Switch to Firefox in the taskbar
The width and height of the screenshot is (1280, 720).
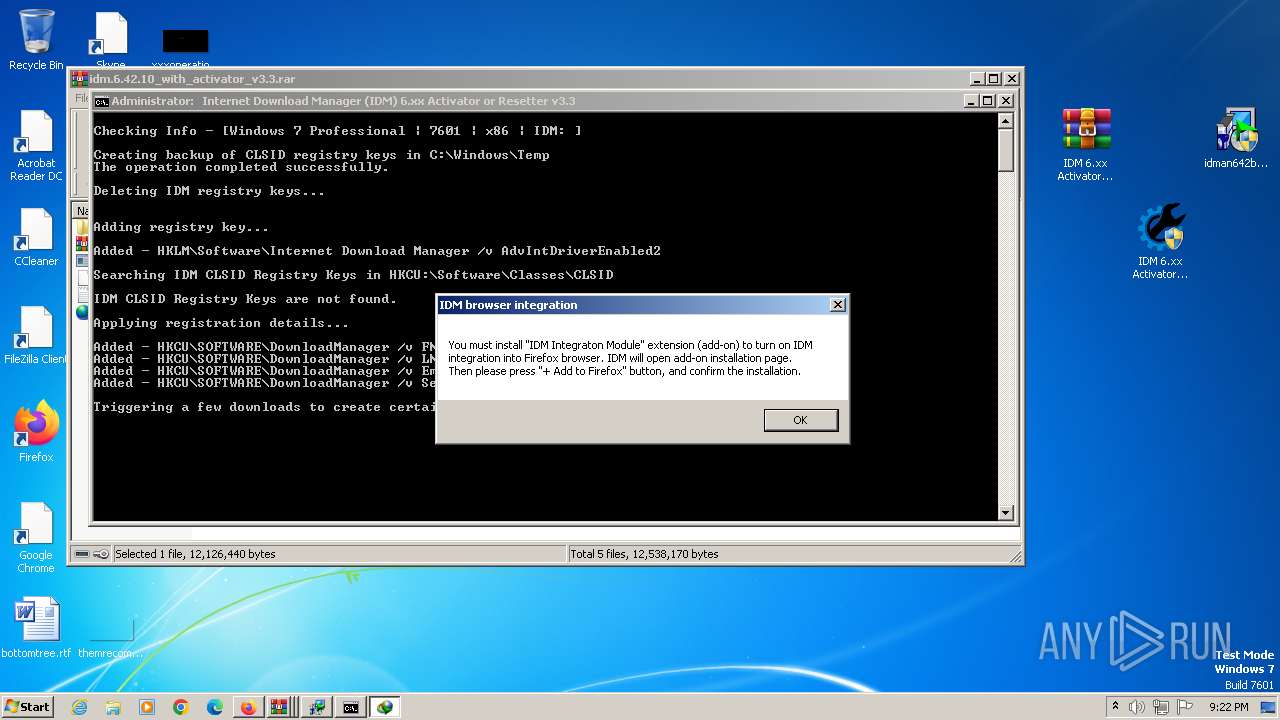[247, 707]
